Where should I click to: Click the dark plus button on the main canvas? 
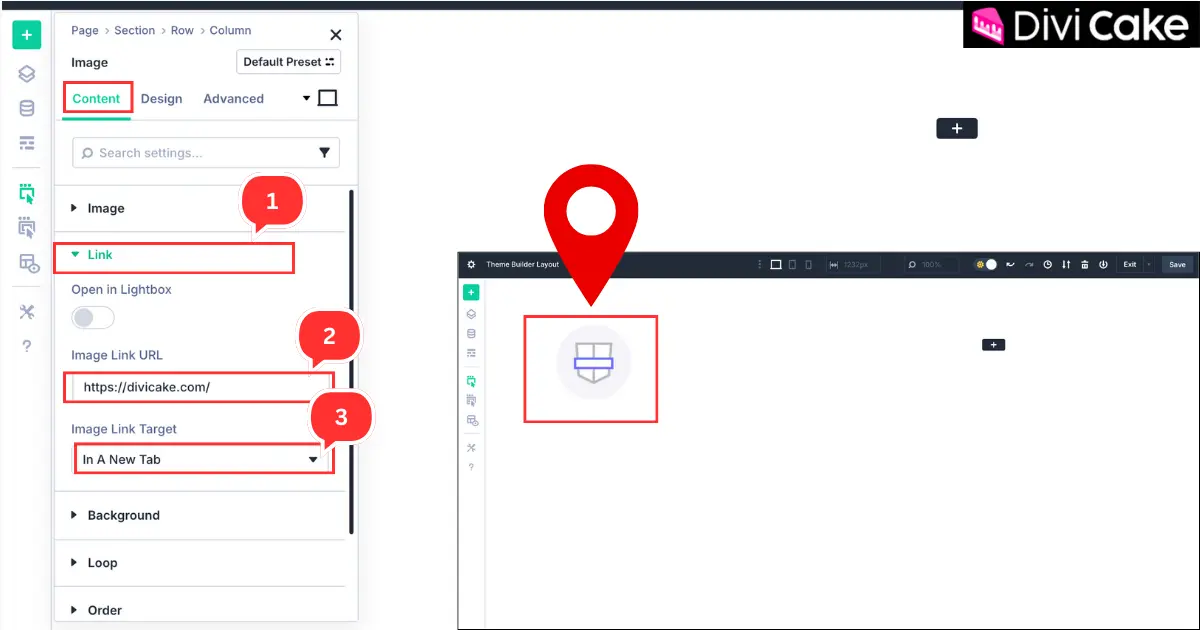pos(957,128)
